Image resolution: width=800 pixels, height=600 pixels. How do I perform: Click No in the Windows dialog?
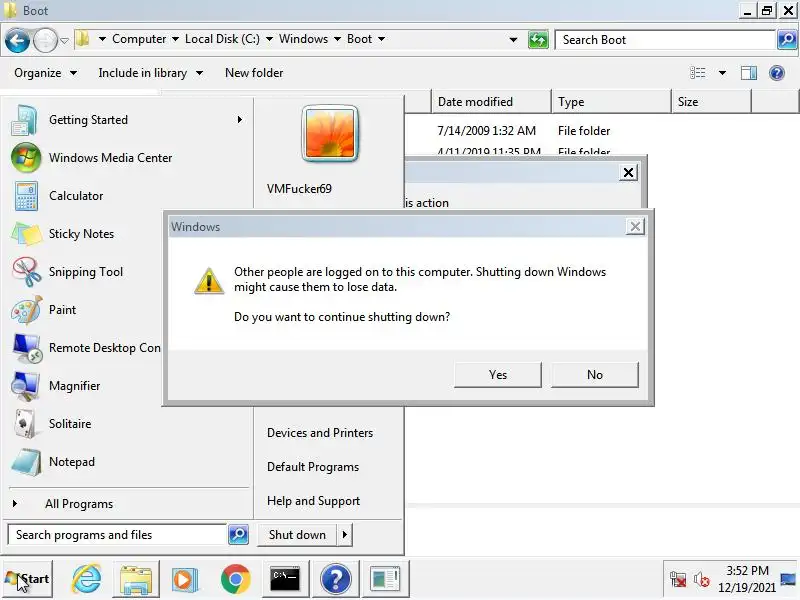pos(594,374)
